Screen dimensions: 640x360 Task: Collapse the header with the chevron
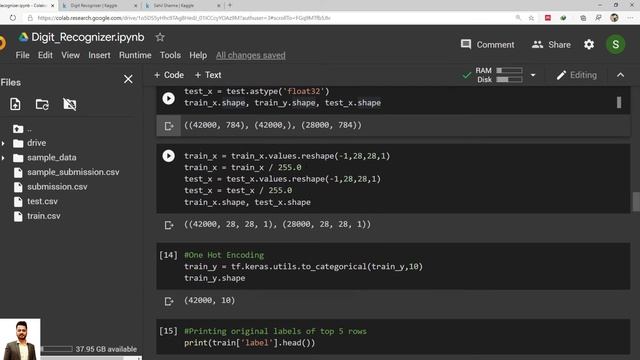[620, 75]
